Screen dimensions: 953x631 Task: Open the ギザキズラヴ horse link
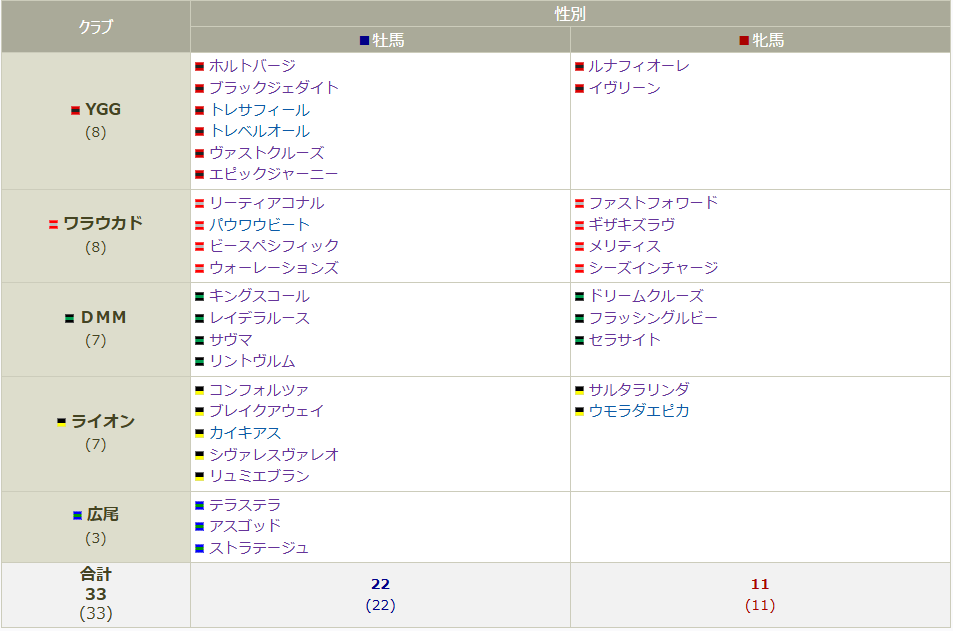coord(631,224)
